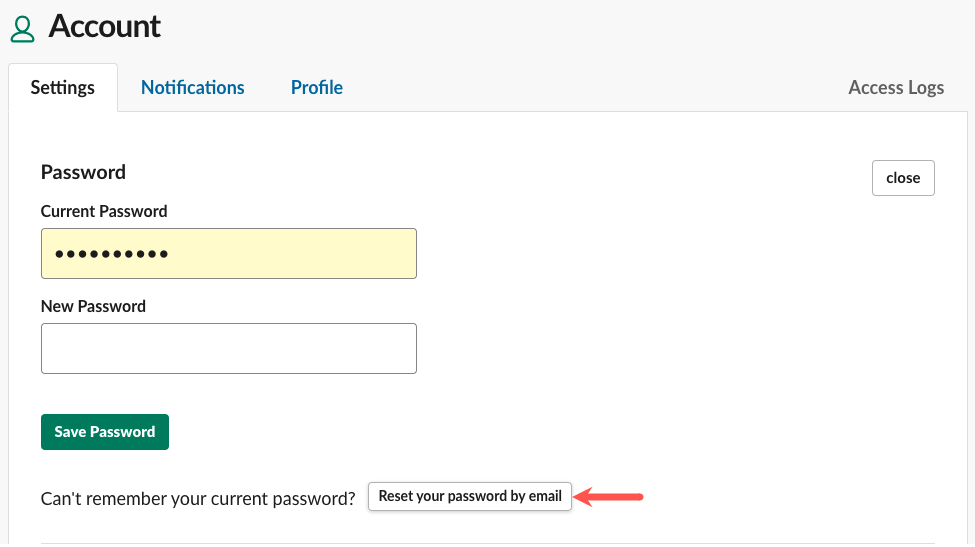Go to the Profile tab
975x547 pixels.
click(316, 88)
